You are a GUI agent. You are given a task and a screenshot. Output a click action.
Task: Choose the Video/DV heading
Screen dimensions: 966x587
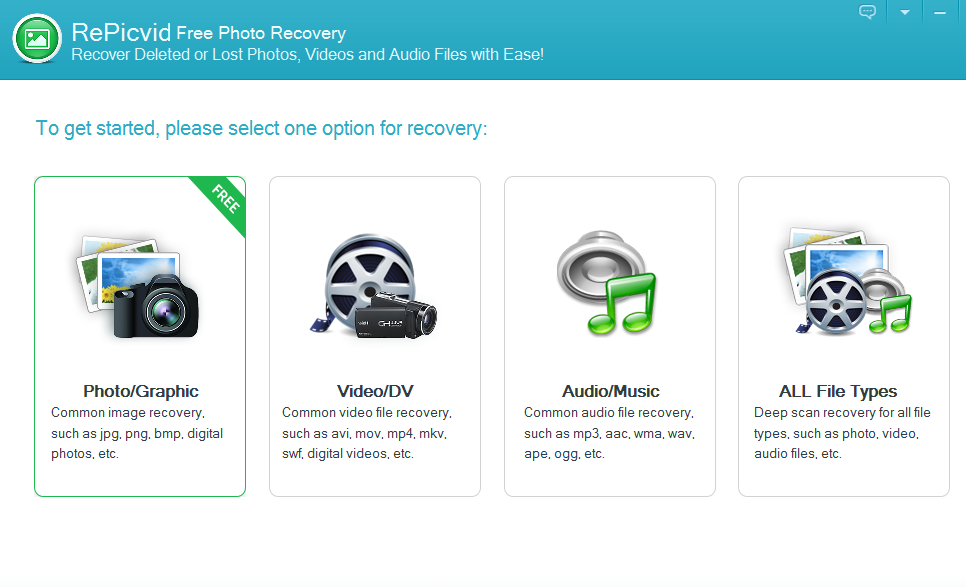point(375,391)
